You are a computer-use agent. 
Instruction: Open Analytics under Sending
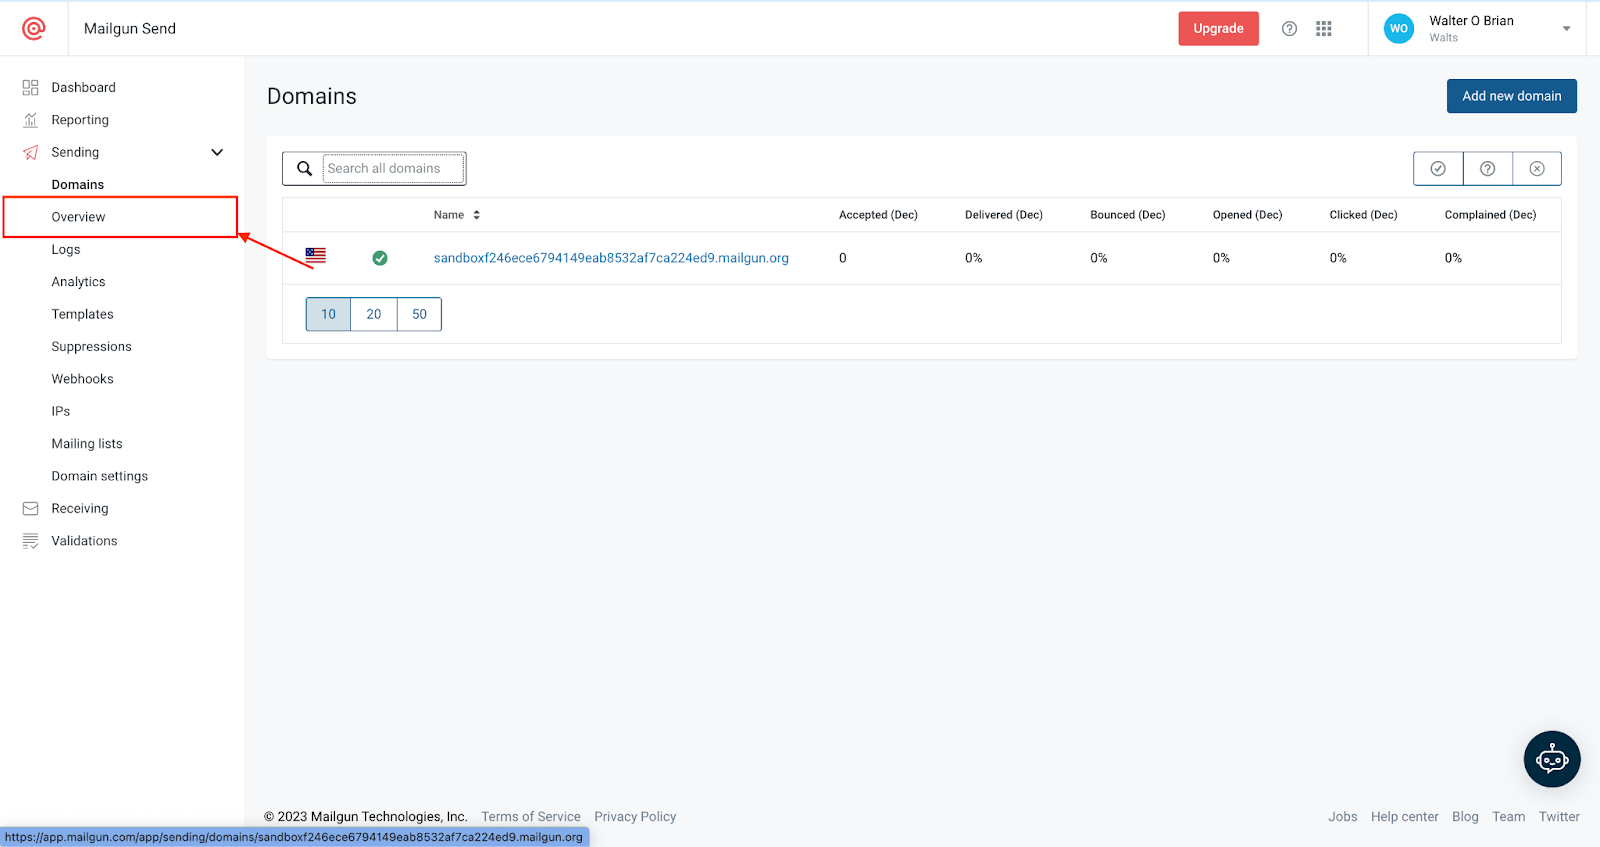point(78,282)
